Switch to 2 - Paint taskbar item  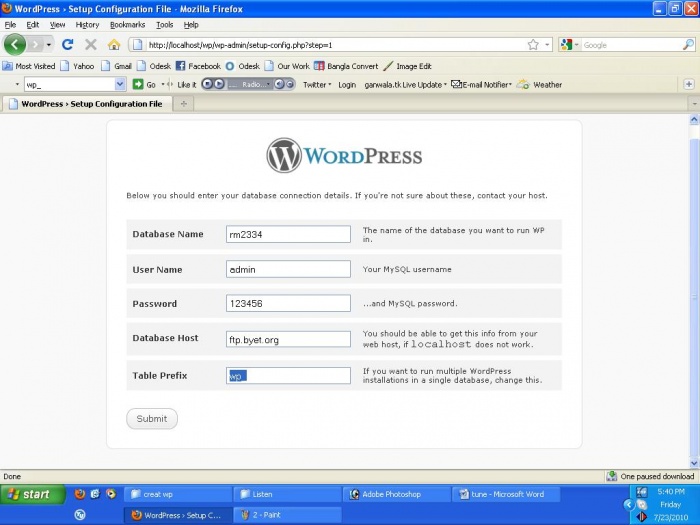[x=287, y=515]
